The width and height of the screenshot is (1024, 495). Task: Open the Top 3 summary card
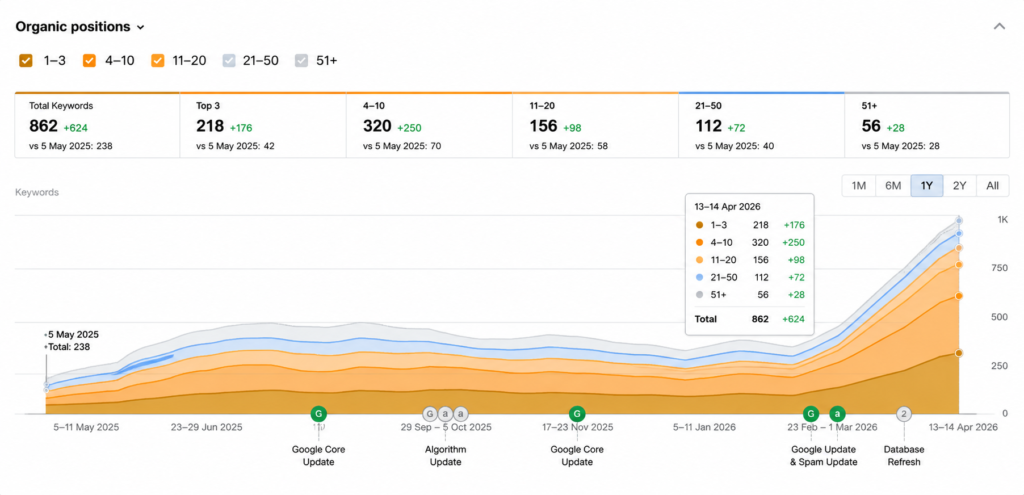click(x=263, y=125)
